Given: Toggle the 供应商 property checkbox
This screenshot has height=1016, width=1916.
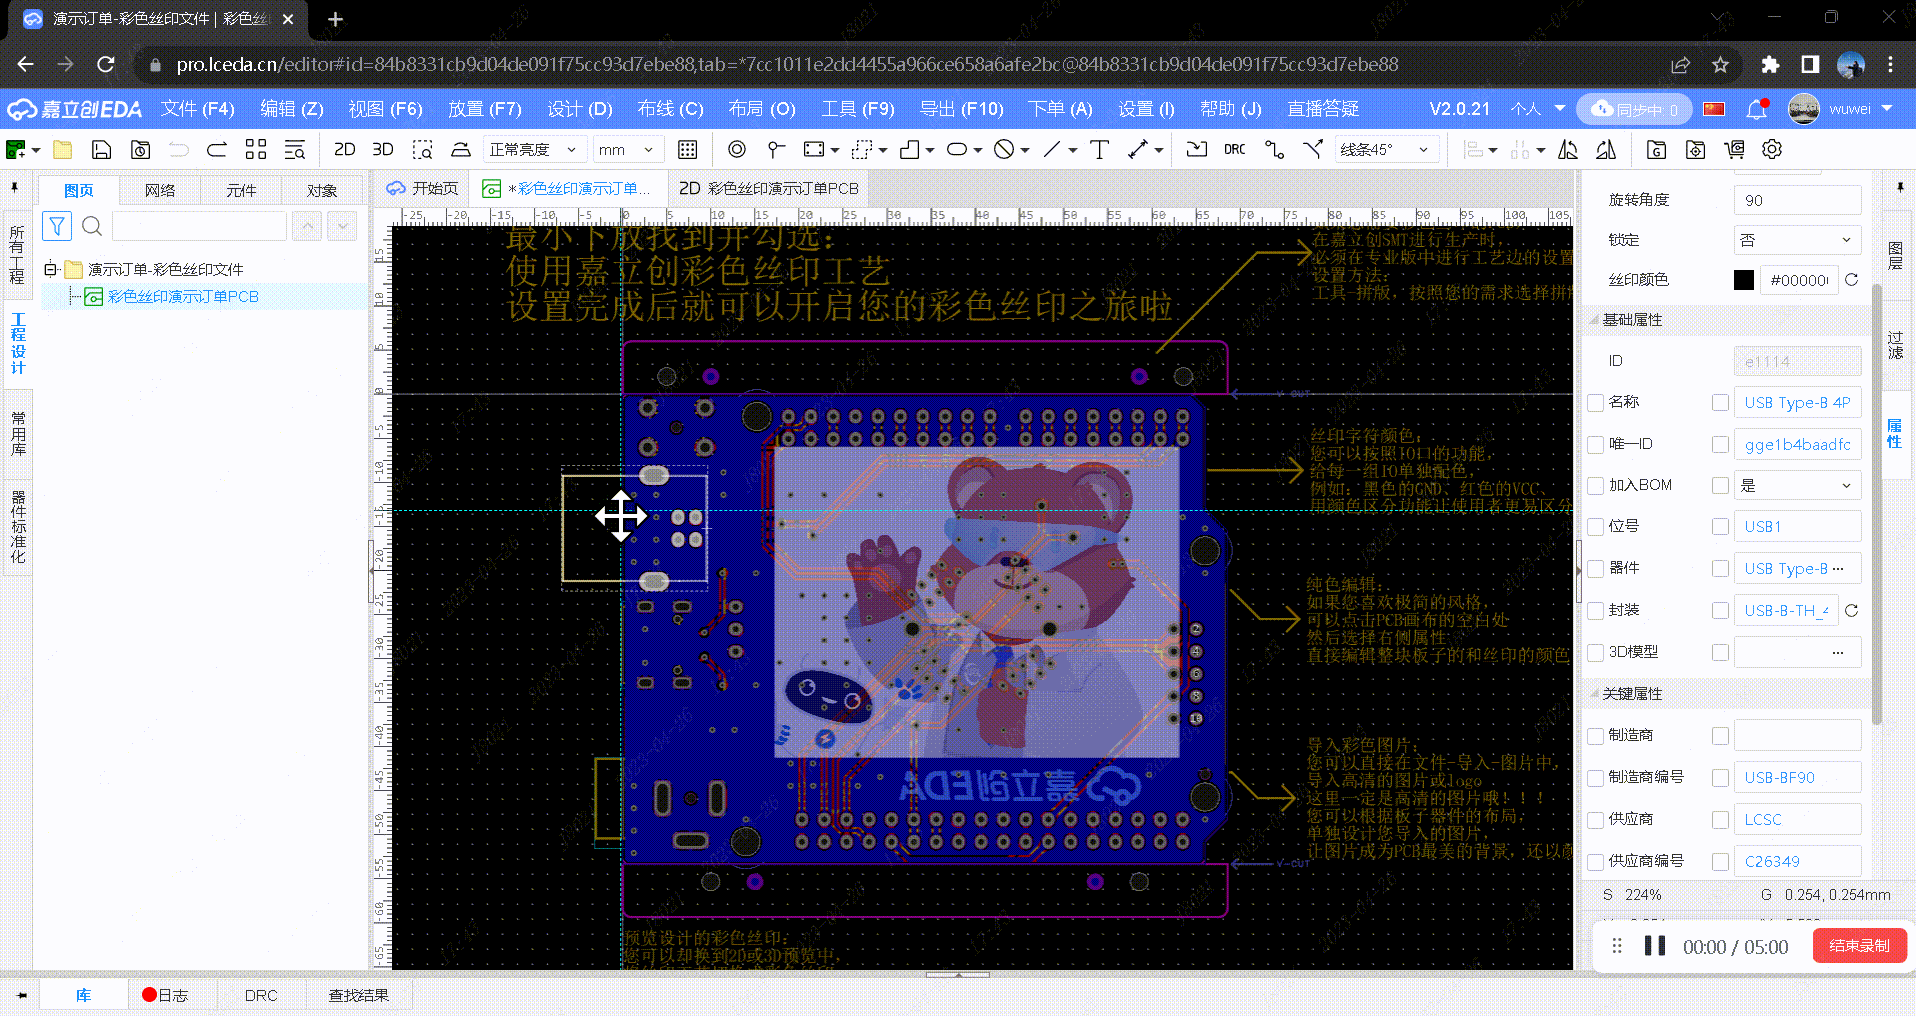Looking at the screenshot, I should (1596, 820).
